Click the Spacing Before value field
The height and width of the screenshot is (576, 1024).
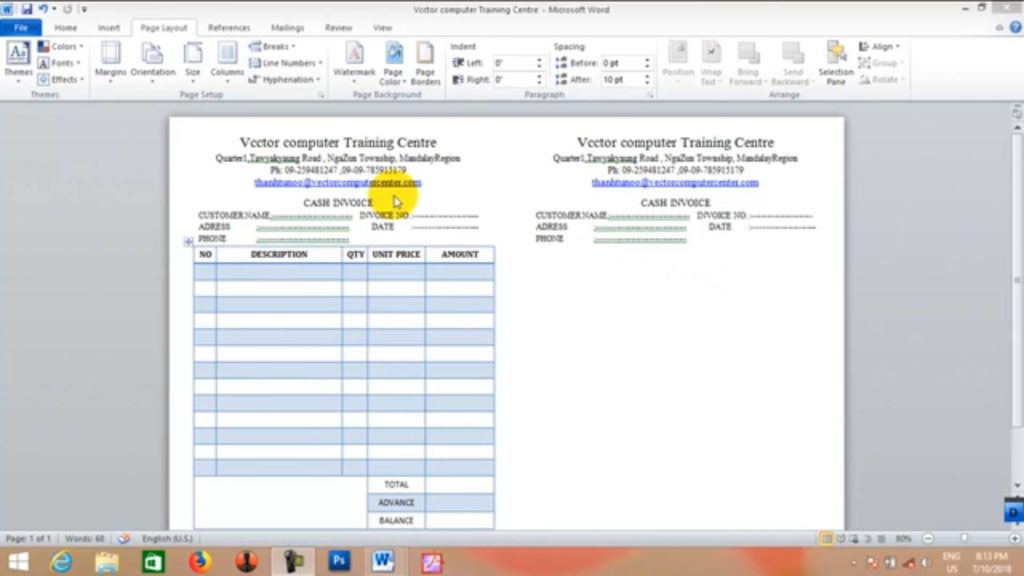tap(621, 63)
